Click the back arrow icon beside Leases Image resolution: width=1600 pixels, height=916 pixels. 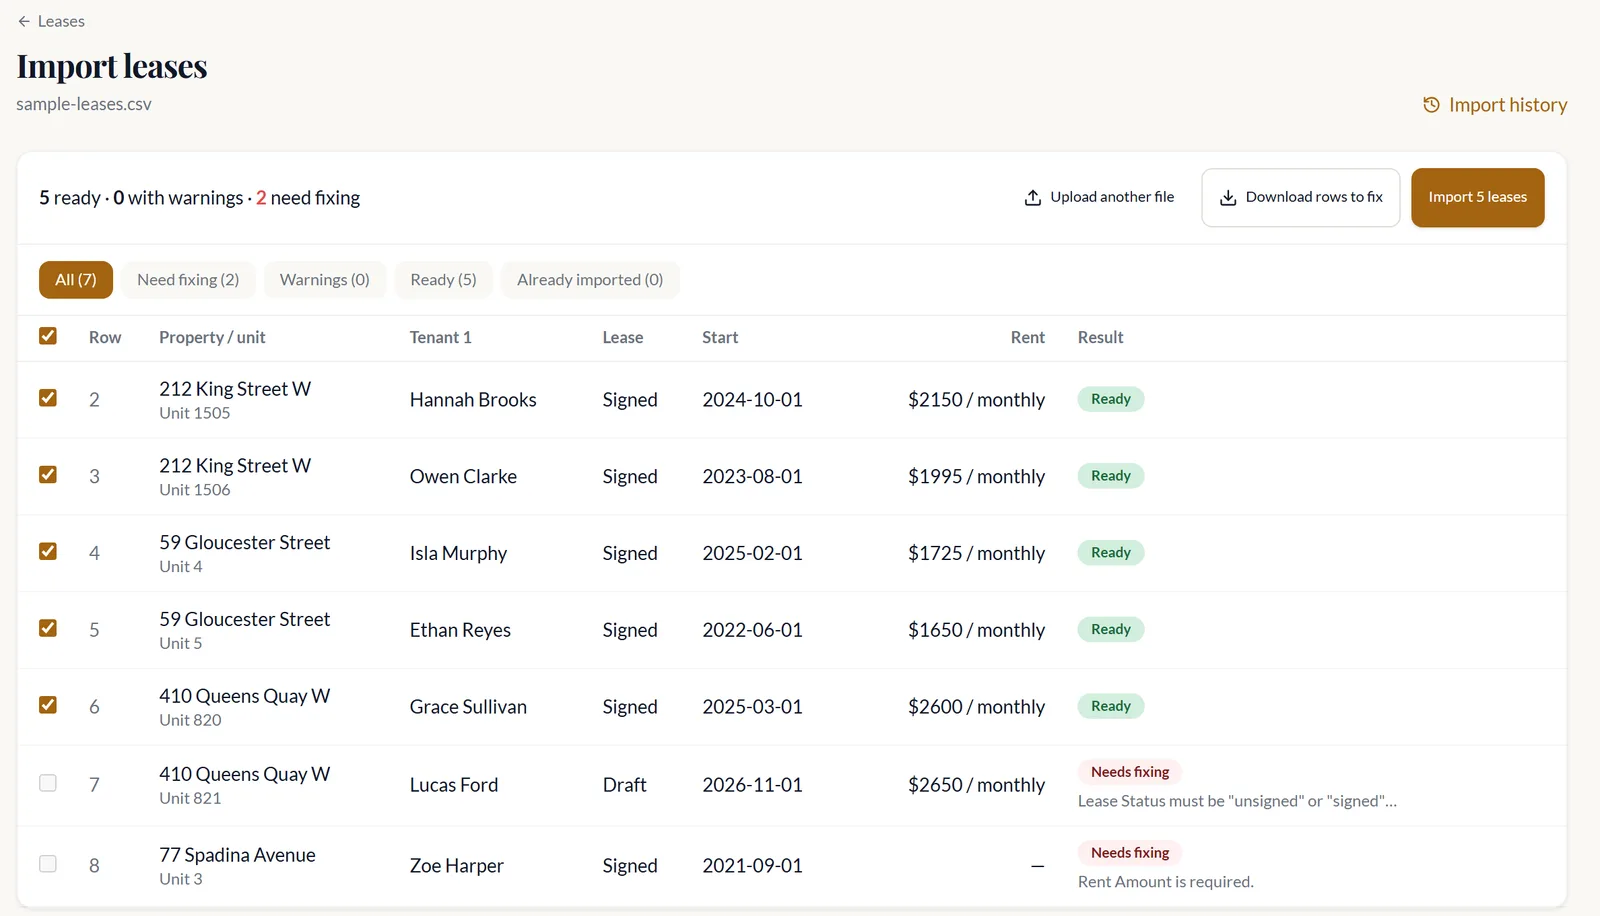pos(24,21)
